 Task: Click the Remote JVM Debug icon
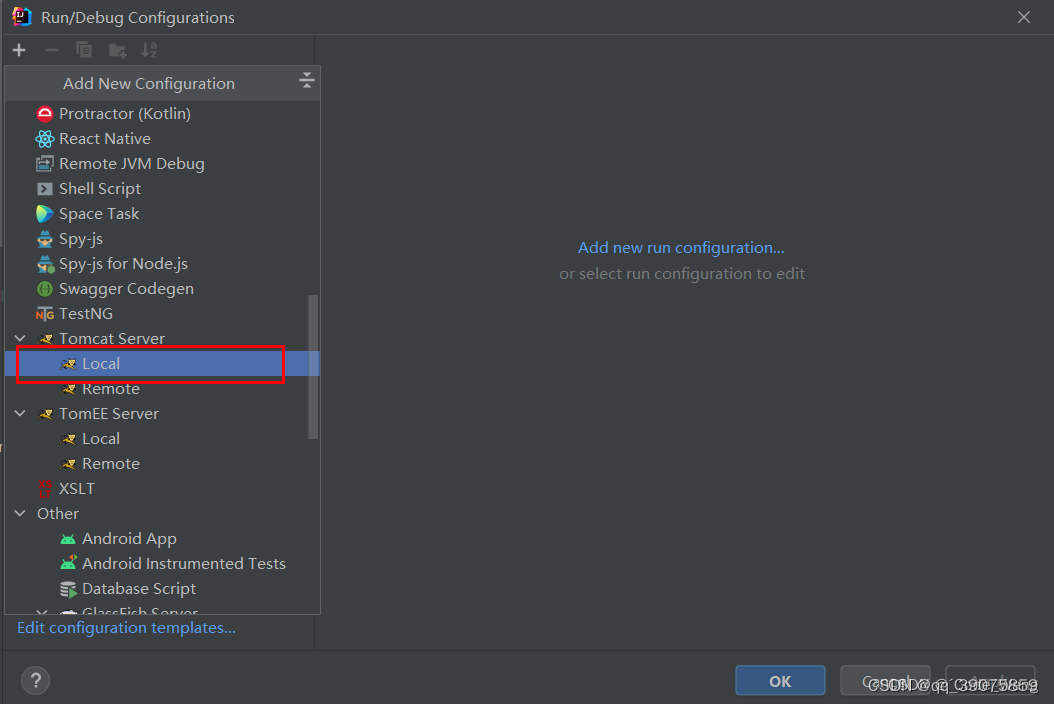tap(44, 163)
